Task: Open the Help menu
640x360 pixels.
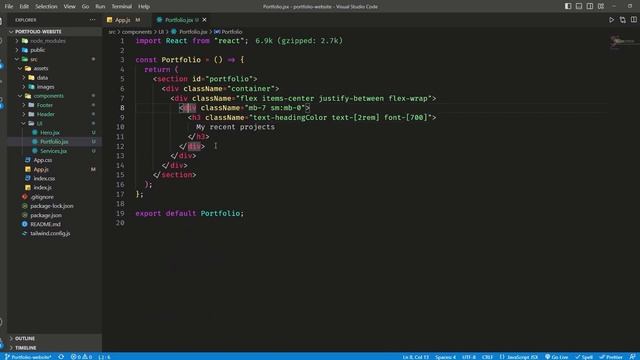Action: pyautogui.click(x=144, y=6)
